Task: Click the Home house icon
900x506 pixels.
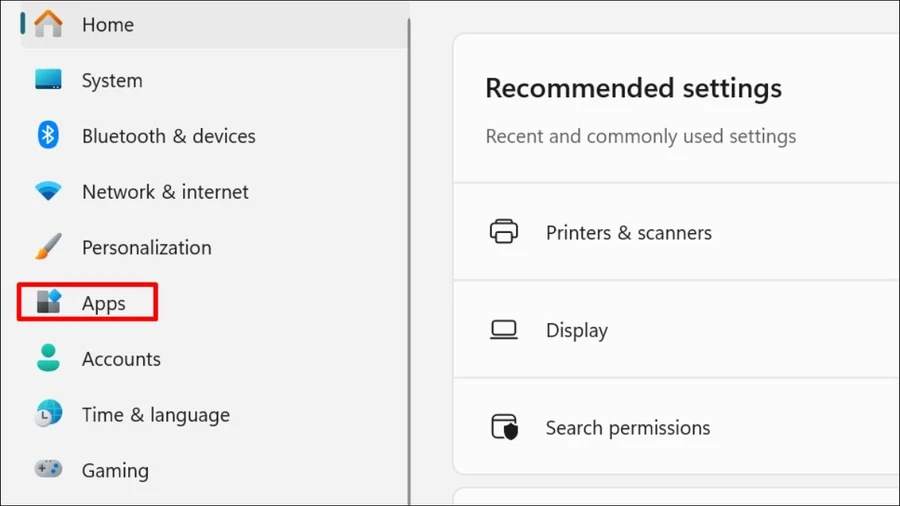Action: [48, 24]
